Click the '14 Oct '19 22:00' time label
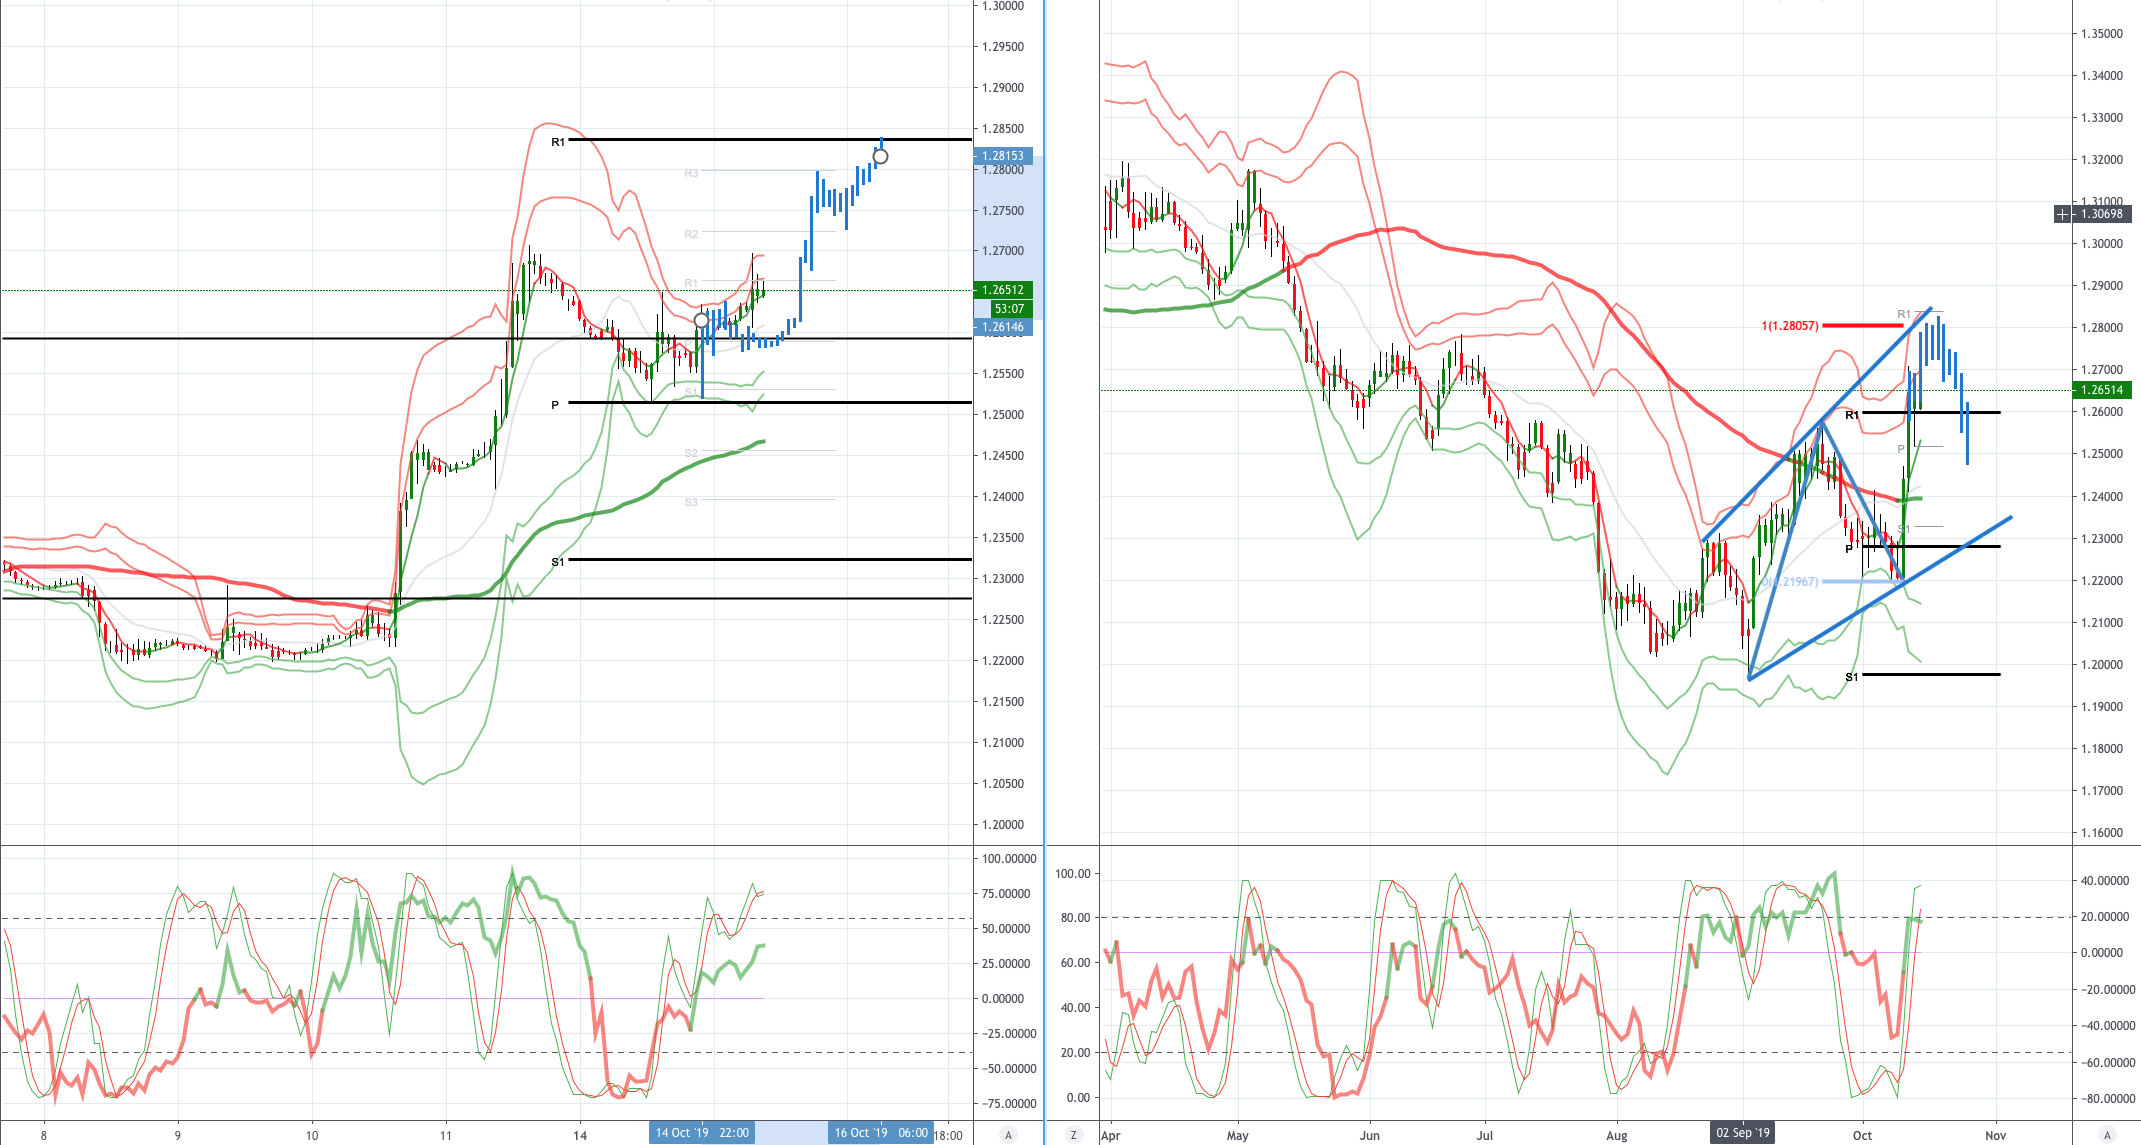Screen dimensions: 2141x1145 (x=702, y=1133)
